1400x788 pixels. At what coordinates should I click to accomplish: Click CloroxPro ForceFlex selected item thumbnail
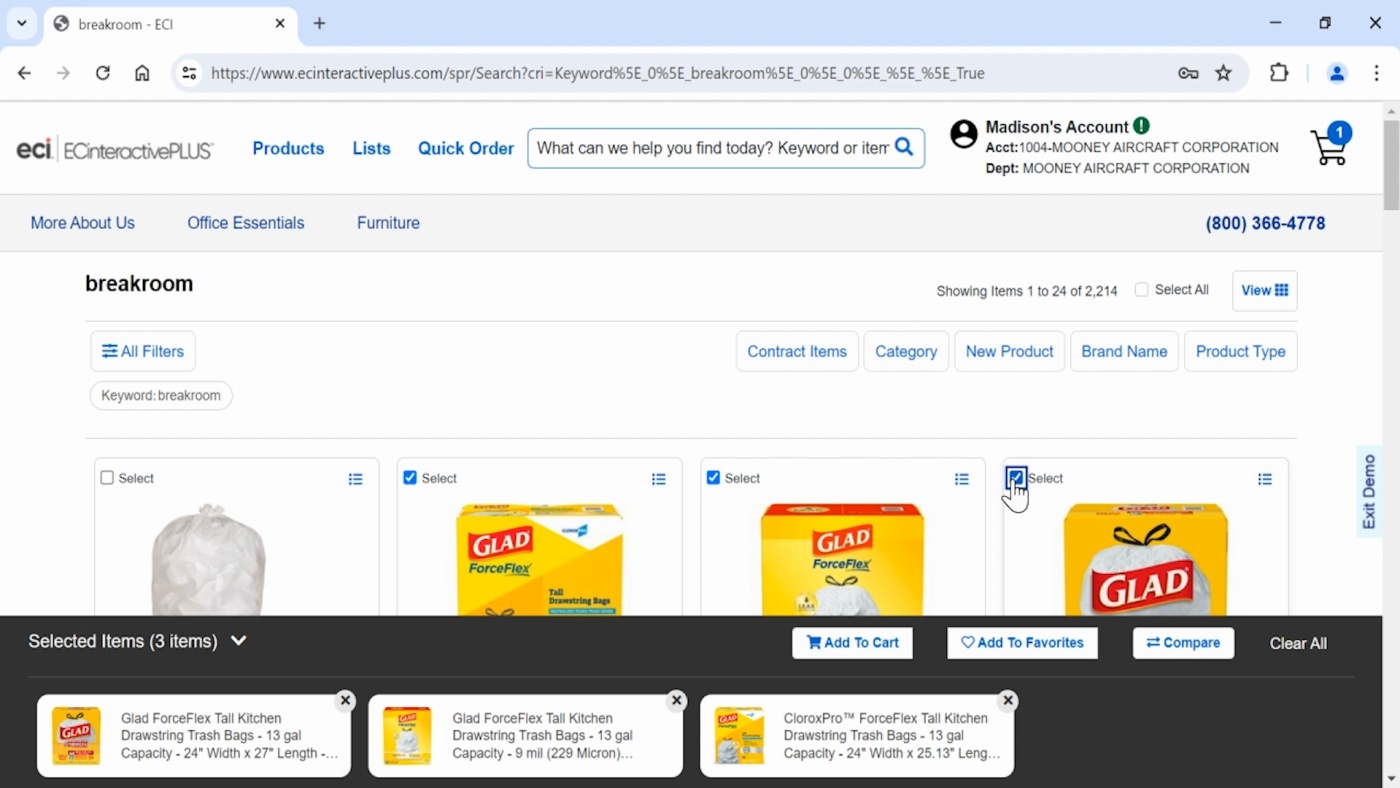click(739, 735)
